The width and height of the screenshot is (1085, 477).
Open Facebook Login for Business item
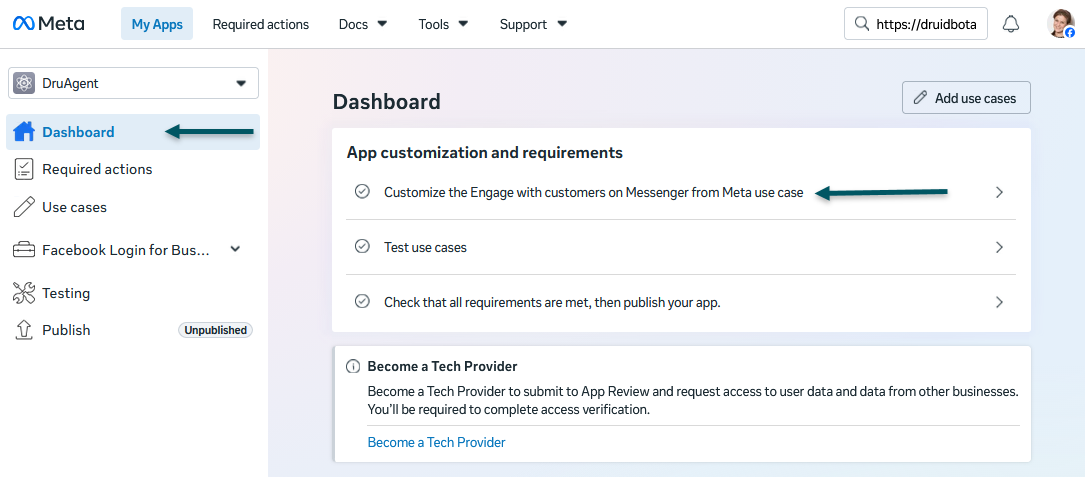pos(125,250)
